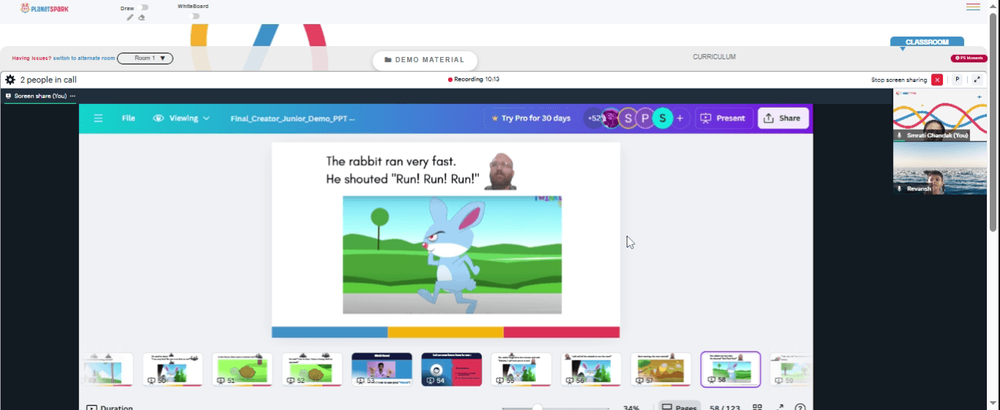
Task: Select the eraser tool
Action: [142, 17]
